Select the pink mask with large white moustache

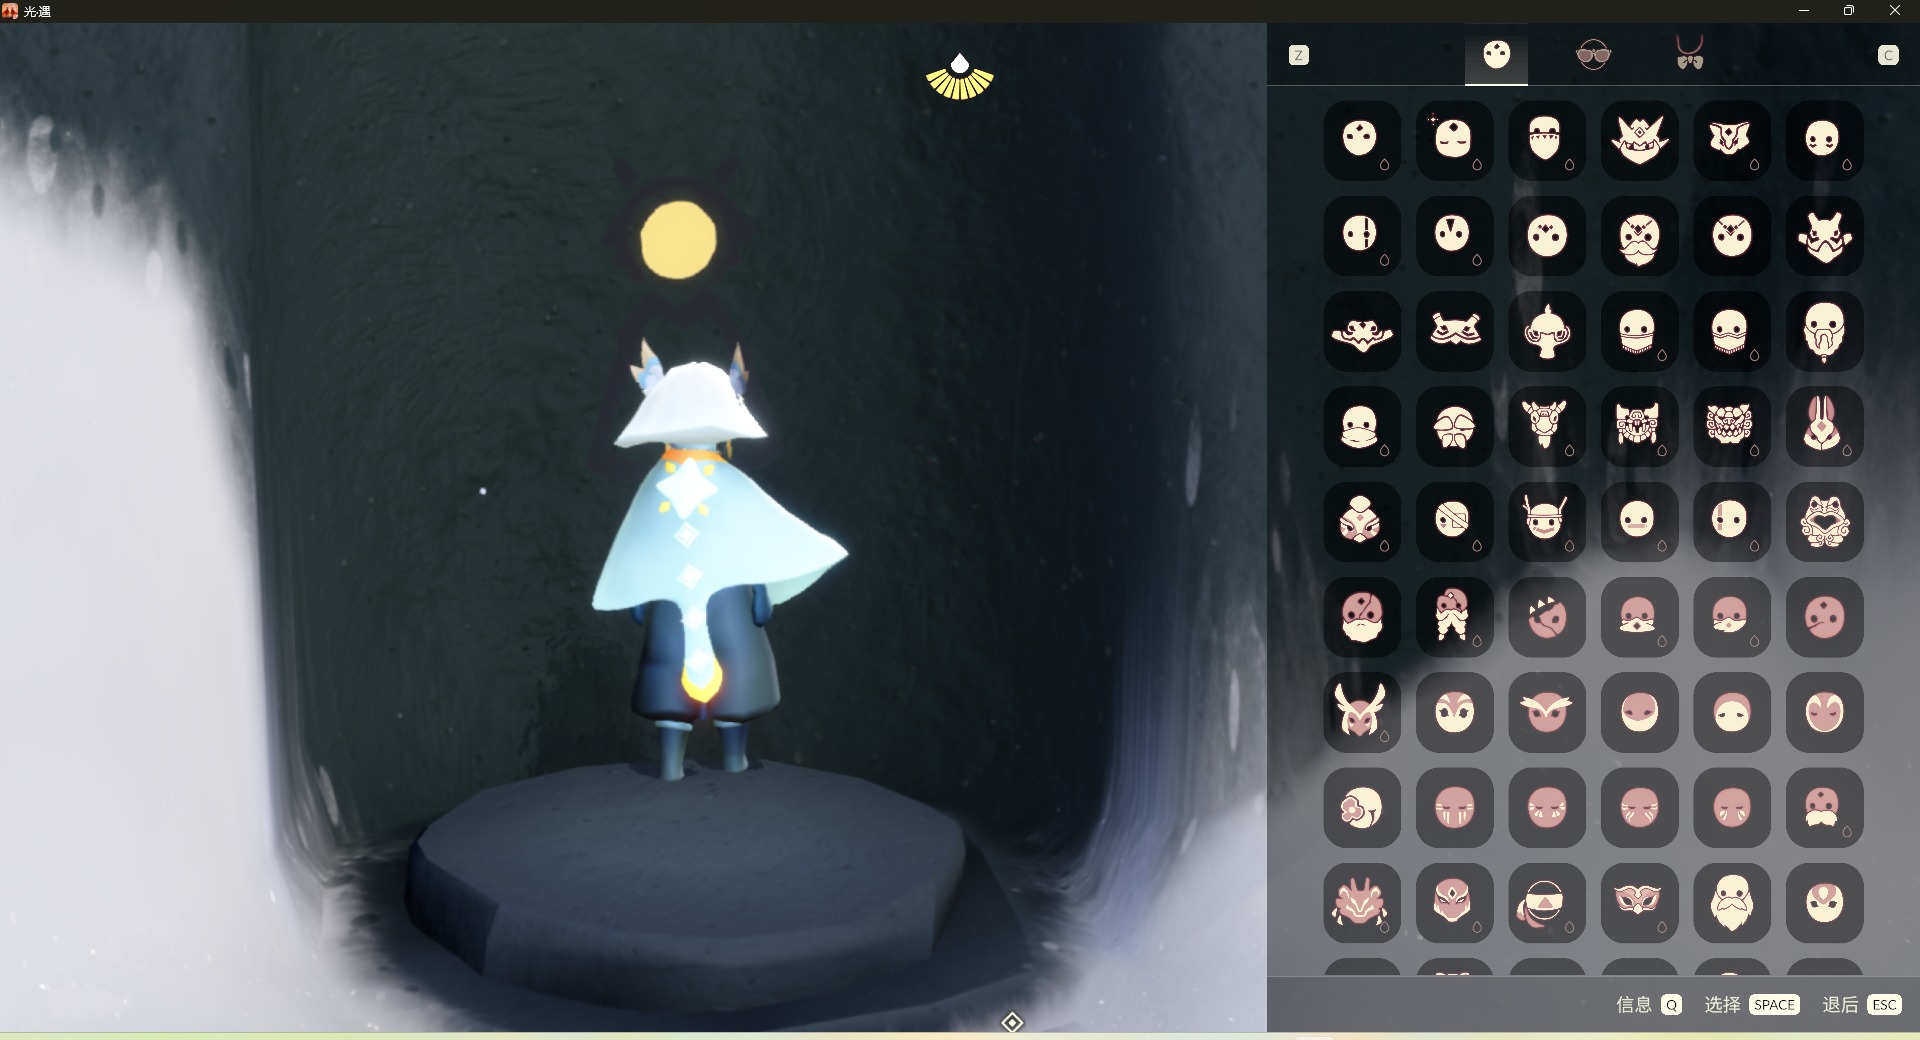(1824, 808)
